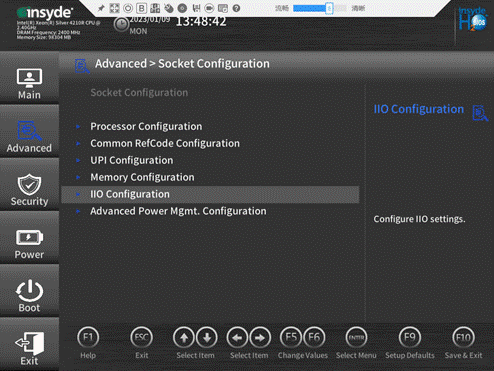494x371 pixels.
Task: Click the F9 Setup Defaults button
Action: [410, 343]
